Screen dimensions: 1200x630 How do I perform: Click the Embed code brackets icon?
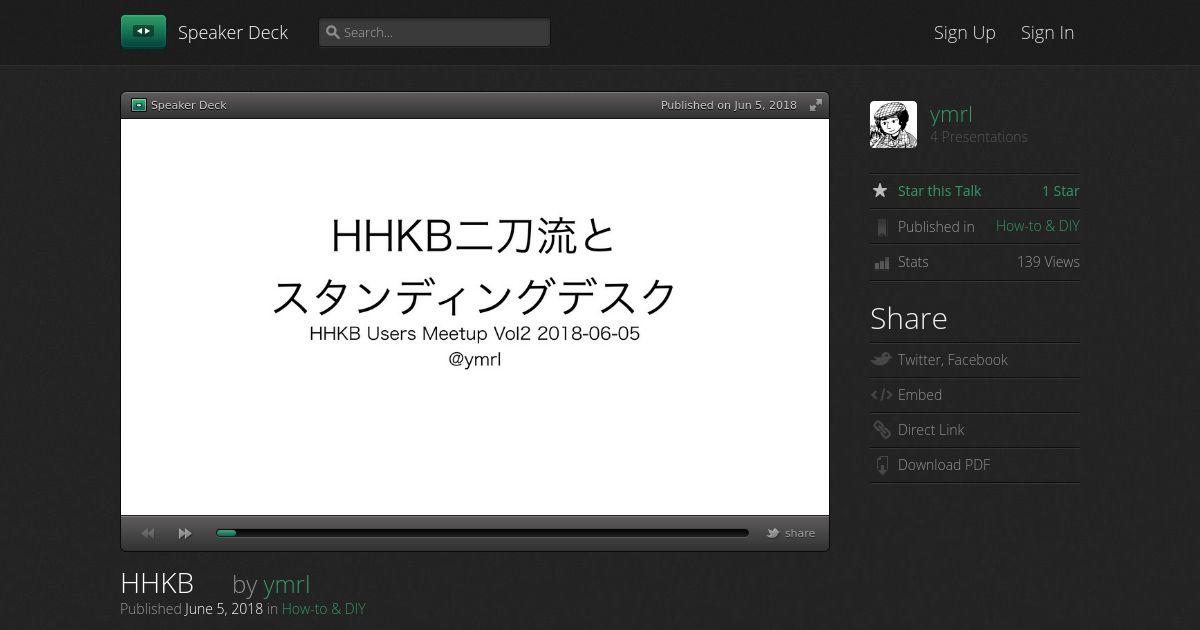pos(881,395)
